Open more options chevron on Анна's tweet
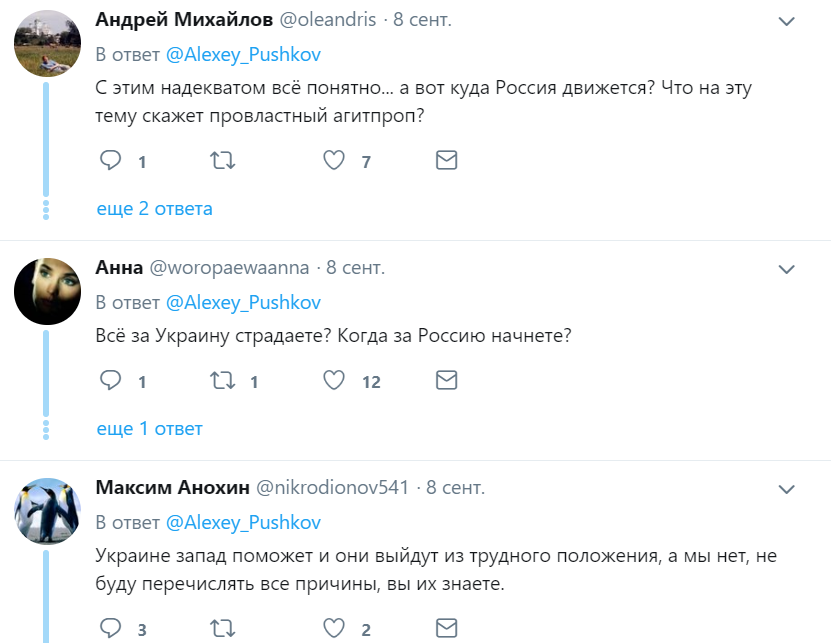 coord(786,269)
